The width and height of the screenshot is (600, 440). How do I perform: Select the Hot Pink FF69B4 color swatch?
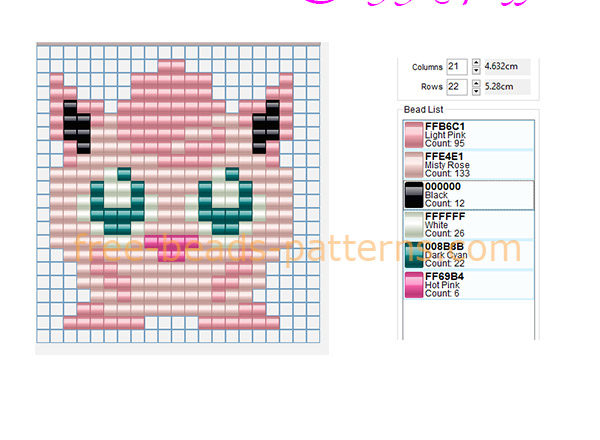tap(414, 285)
